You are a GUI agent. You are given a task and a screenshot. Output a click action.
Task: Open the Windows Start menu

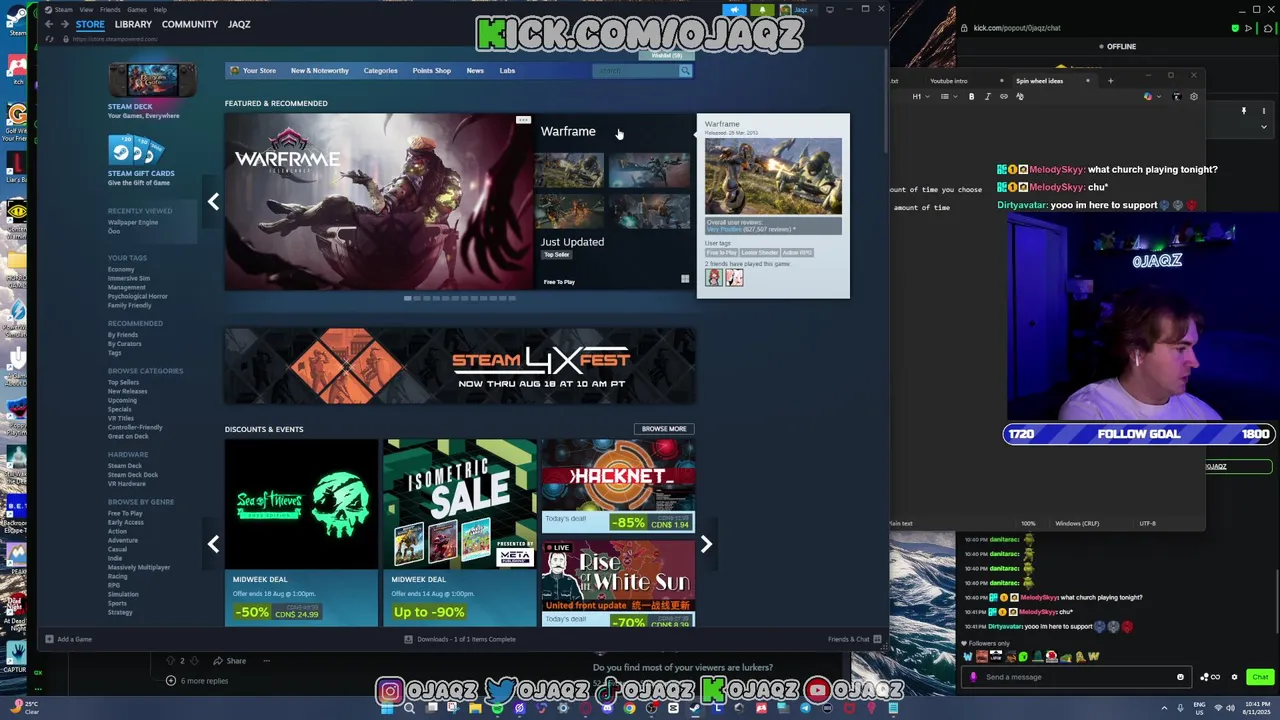pyautogui.click(x=387, y=708)
